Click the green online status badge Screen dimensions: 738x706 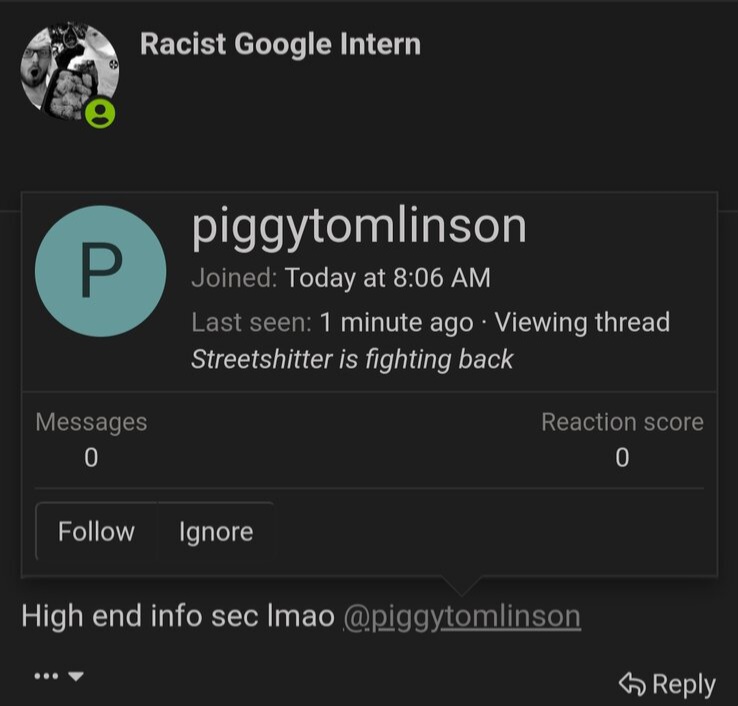pos(100,113)
